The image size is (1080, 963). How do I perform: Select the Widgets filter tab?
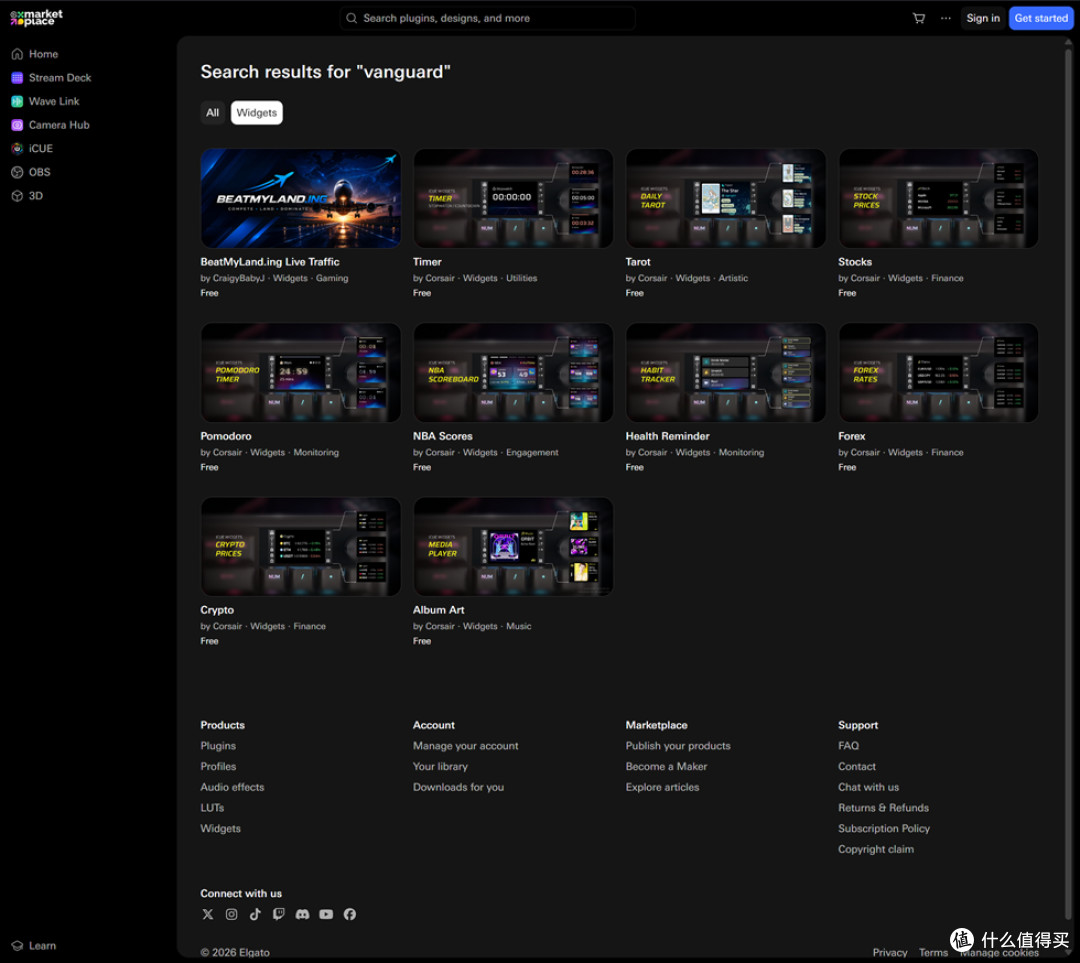click(x=256, y=112)
